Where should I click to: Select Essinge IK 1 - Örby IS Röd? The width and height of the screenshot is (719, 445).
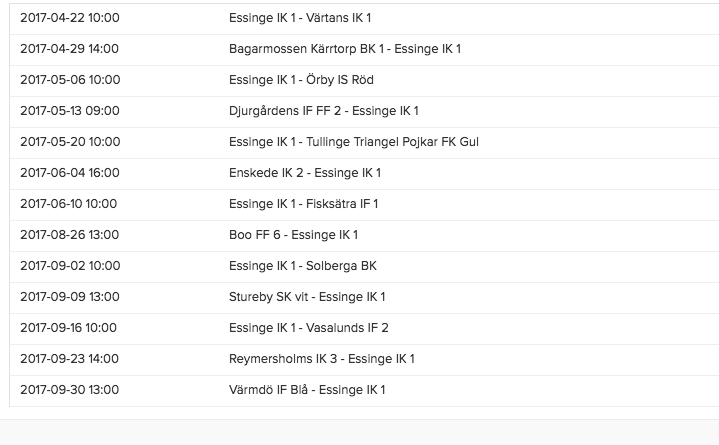pyautogui.click(x=301, y=80)
